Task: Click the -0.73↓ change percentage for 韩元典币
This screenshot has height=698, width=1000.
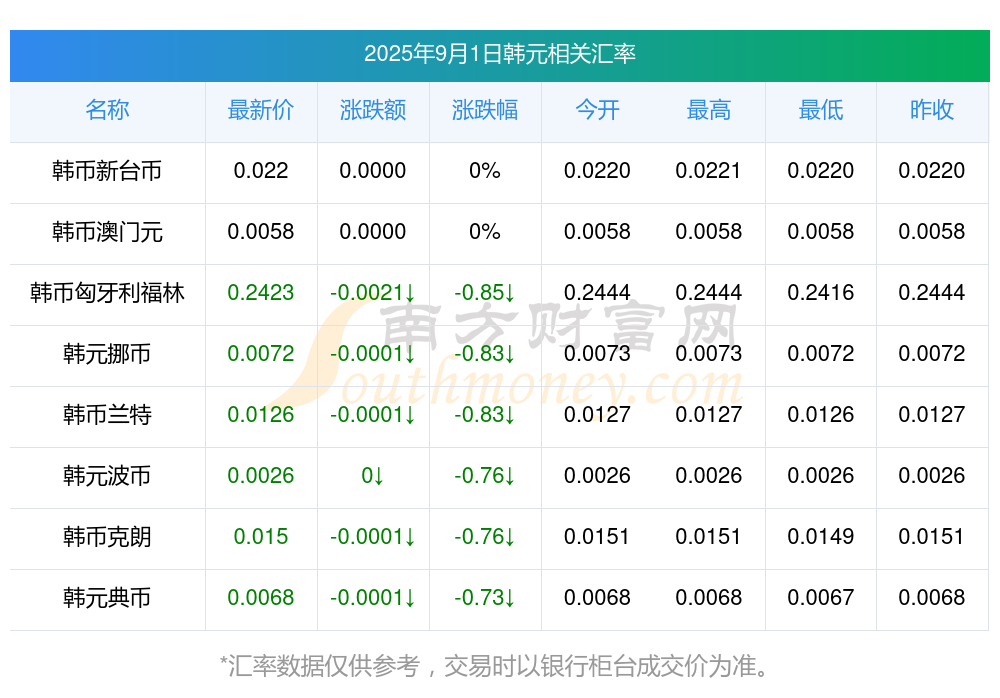Action: tap(485, 598)
